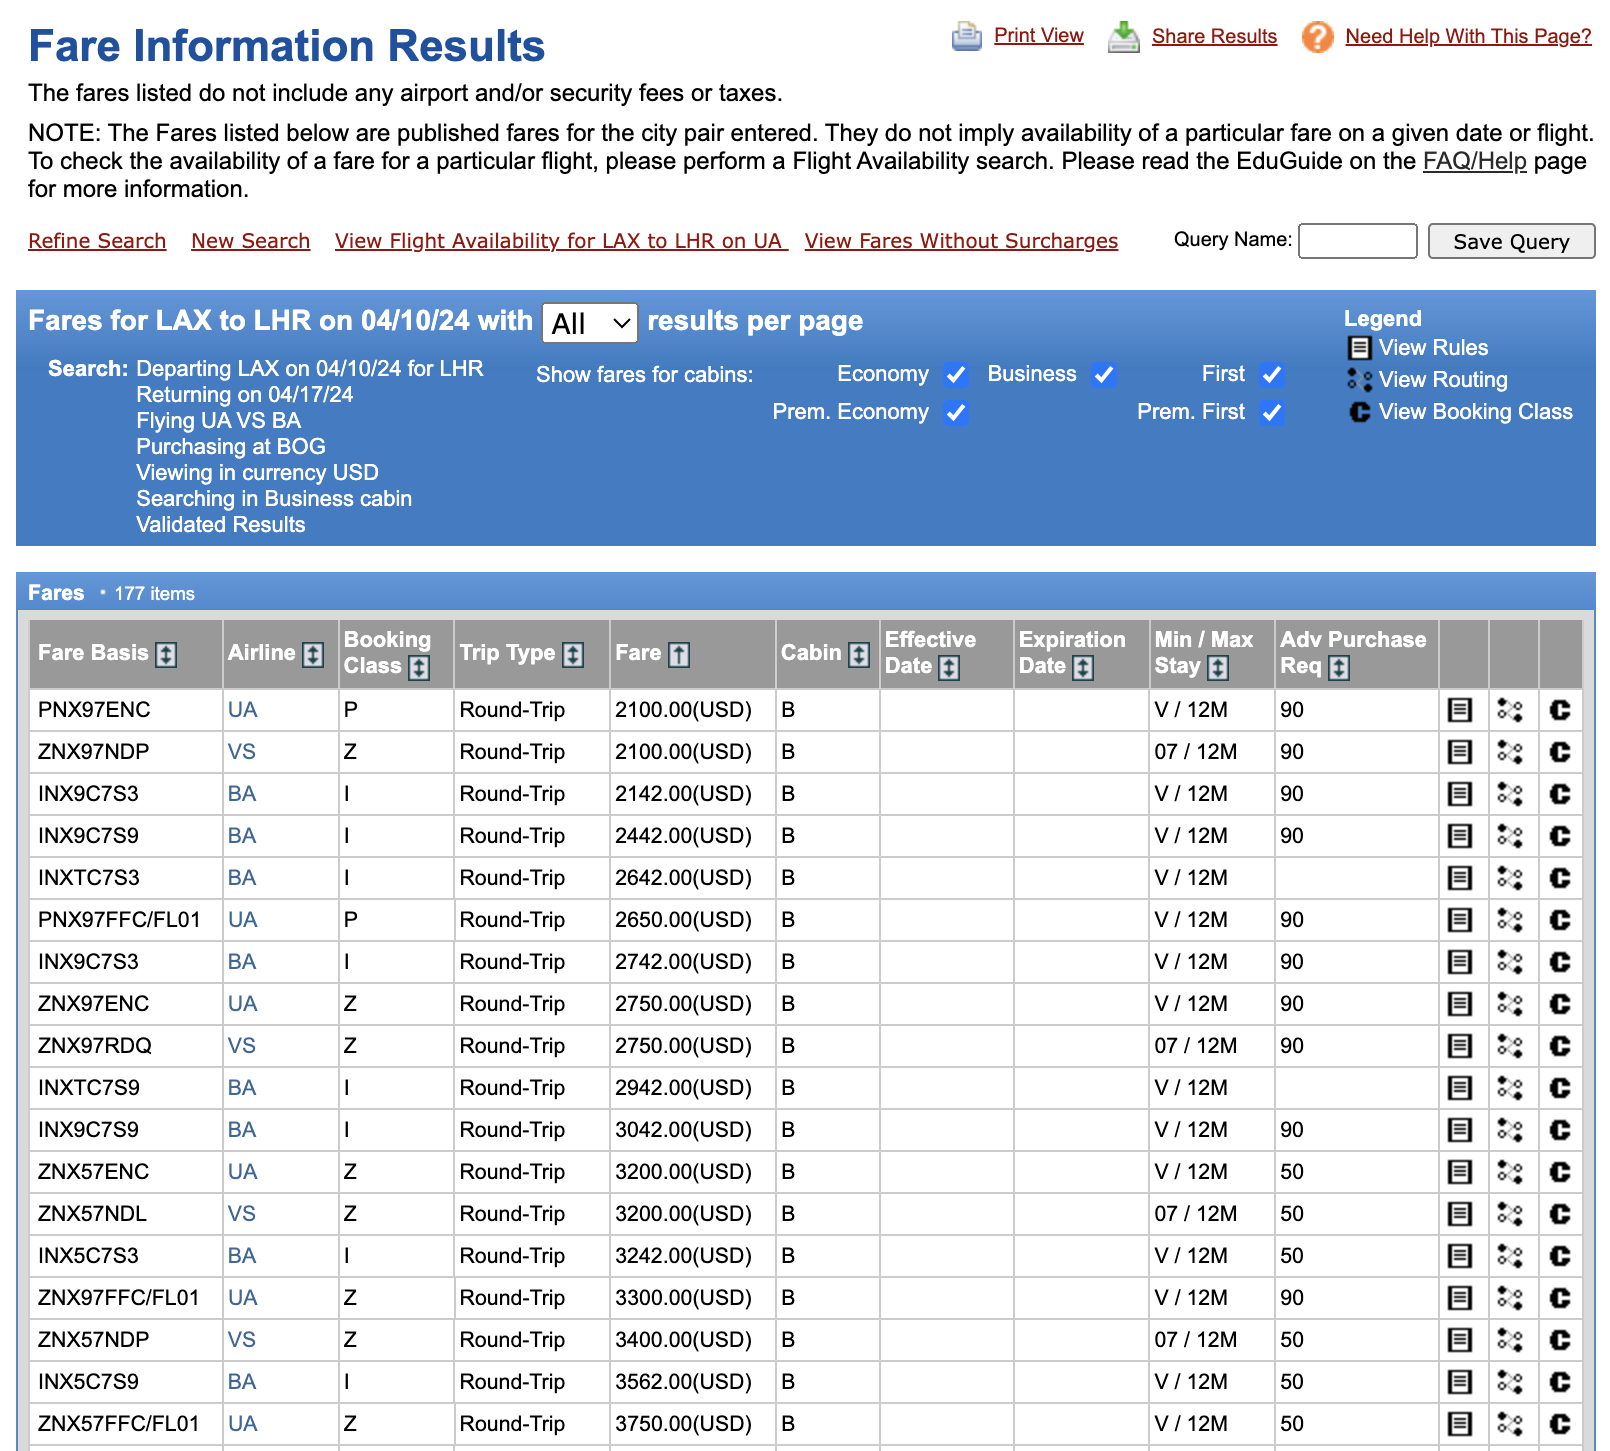Sort by Booking Class column
The width and height of the screenshot is (1610, 1451).
420,668
